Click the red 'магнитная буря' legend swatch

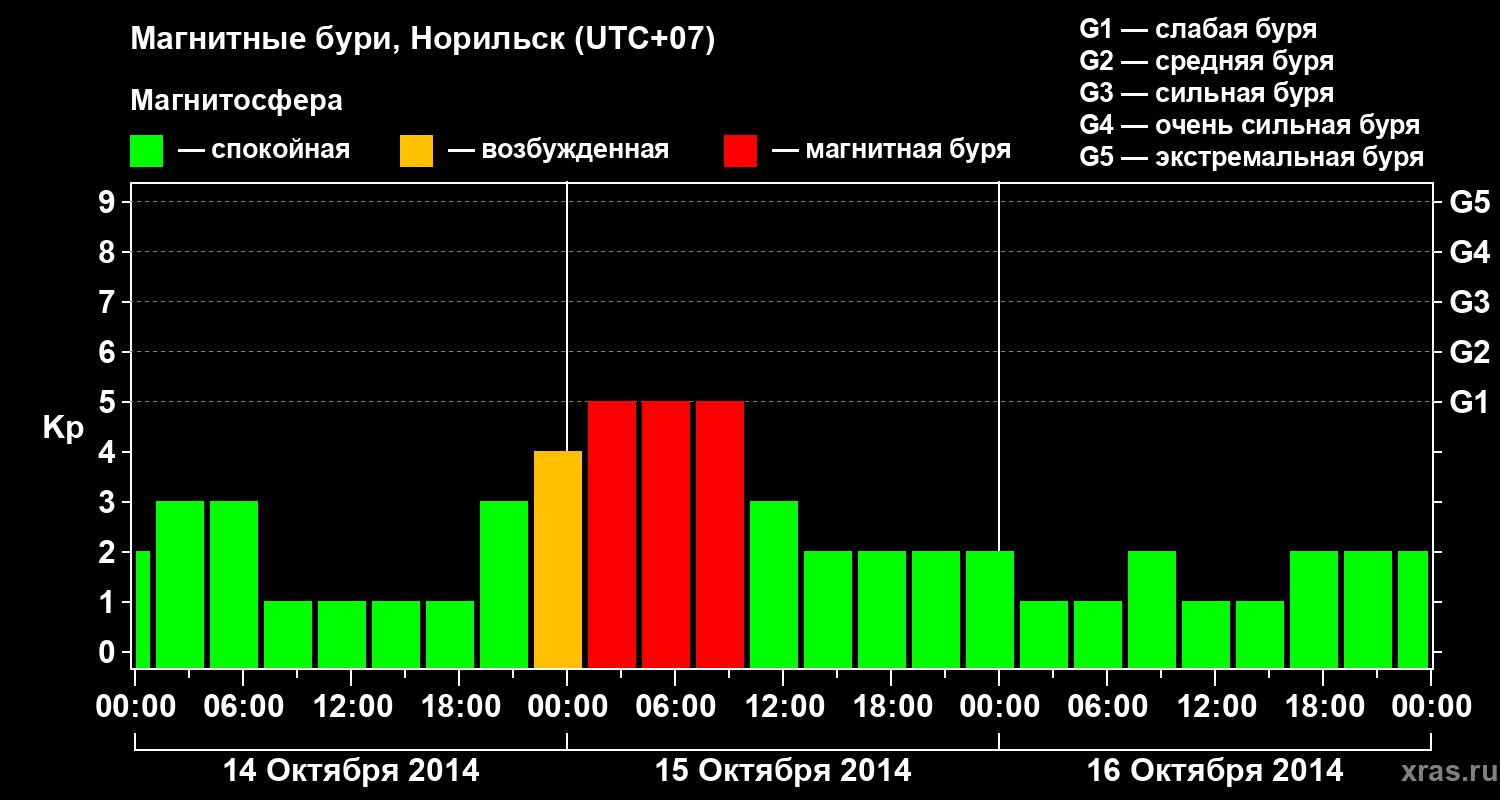click(741, 151)
